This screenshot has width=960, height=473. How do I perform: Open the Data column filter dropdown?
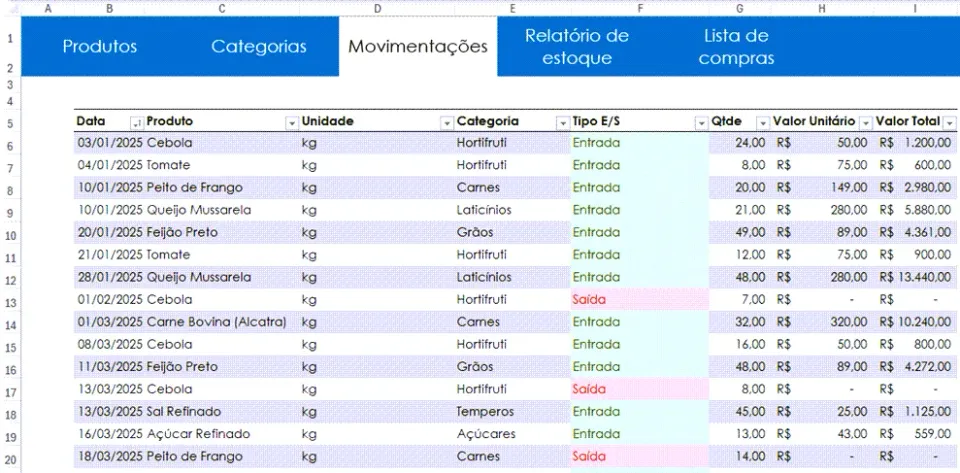[137, 123]
